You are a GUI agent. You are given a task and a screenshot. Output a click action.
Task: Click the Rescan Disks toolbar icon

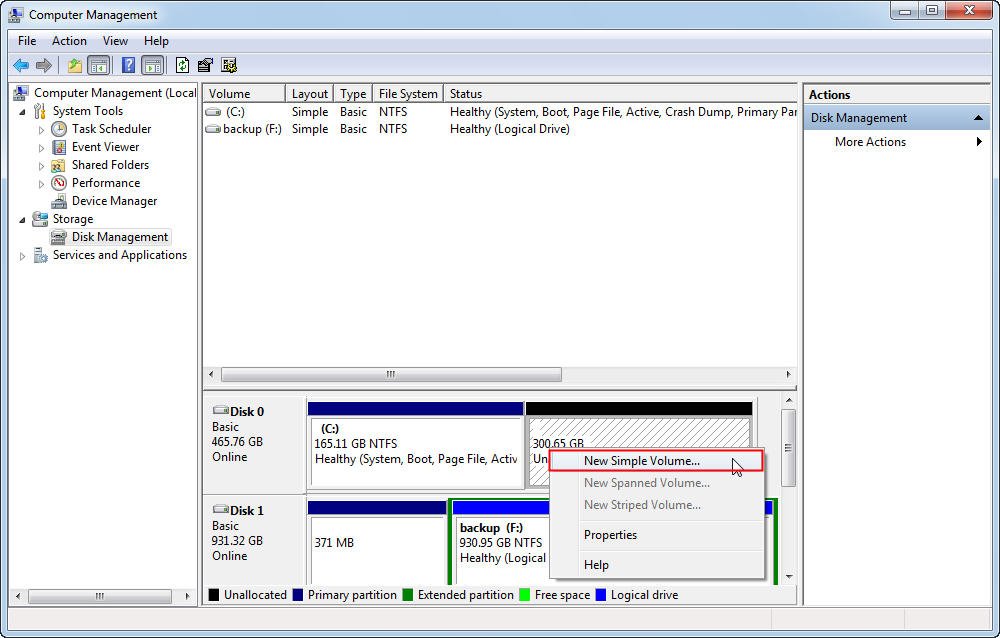click(x=205, y=65)
